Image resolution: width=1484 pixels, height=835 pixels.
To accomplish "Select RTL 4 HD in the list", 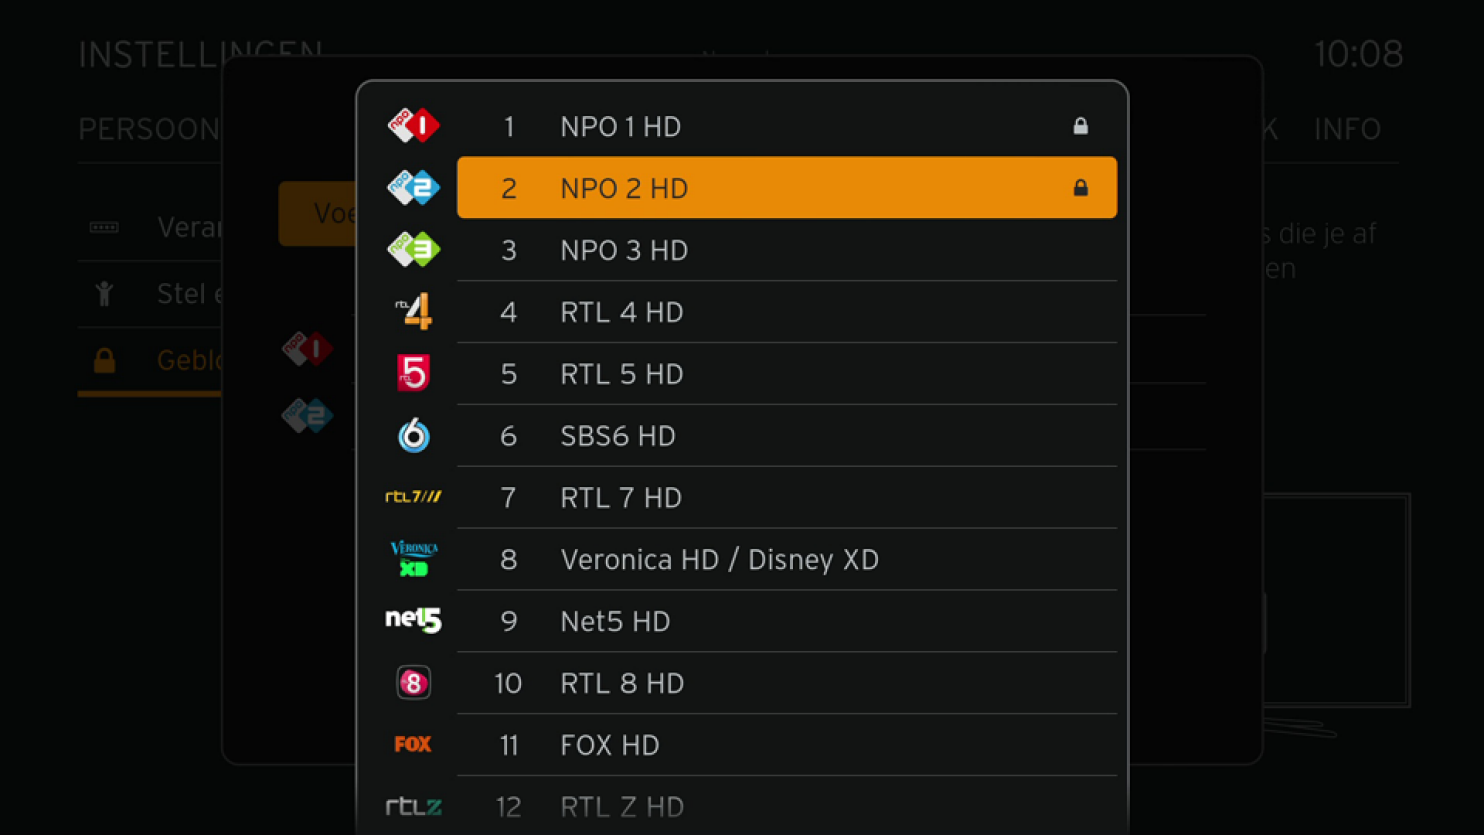I will 786,312.
